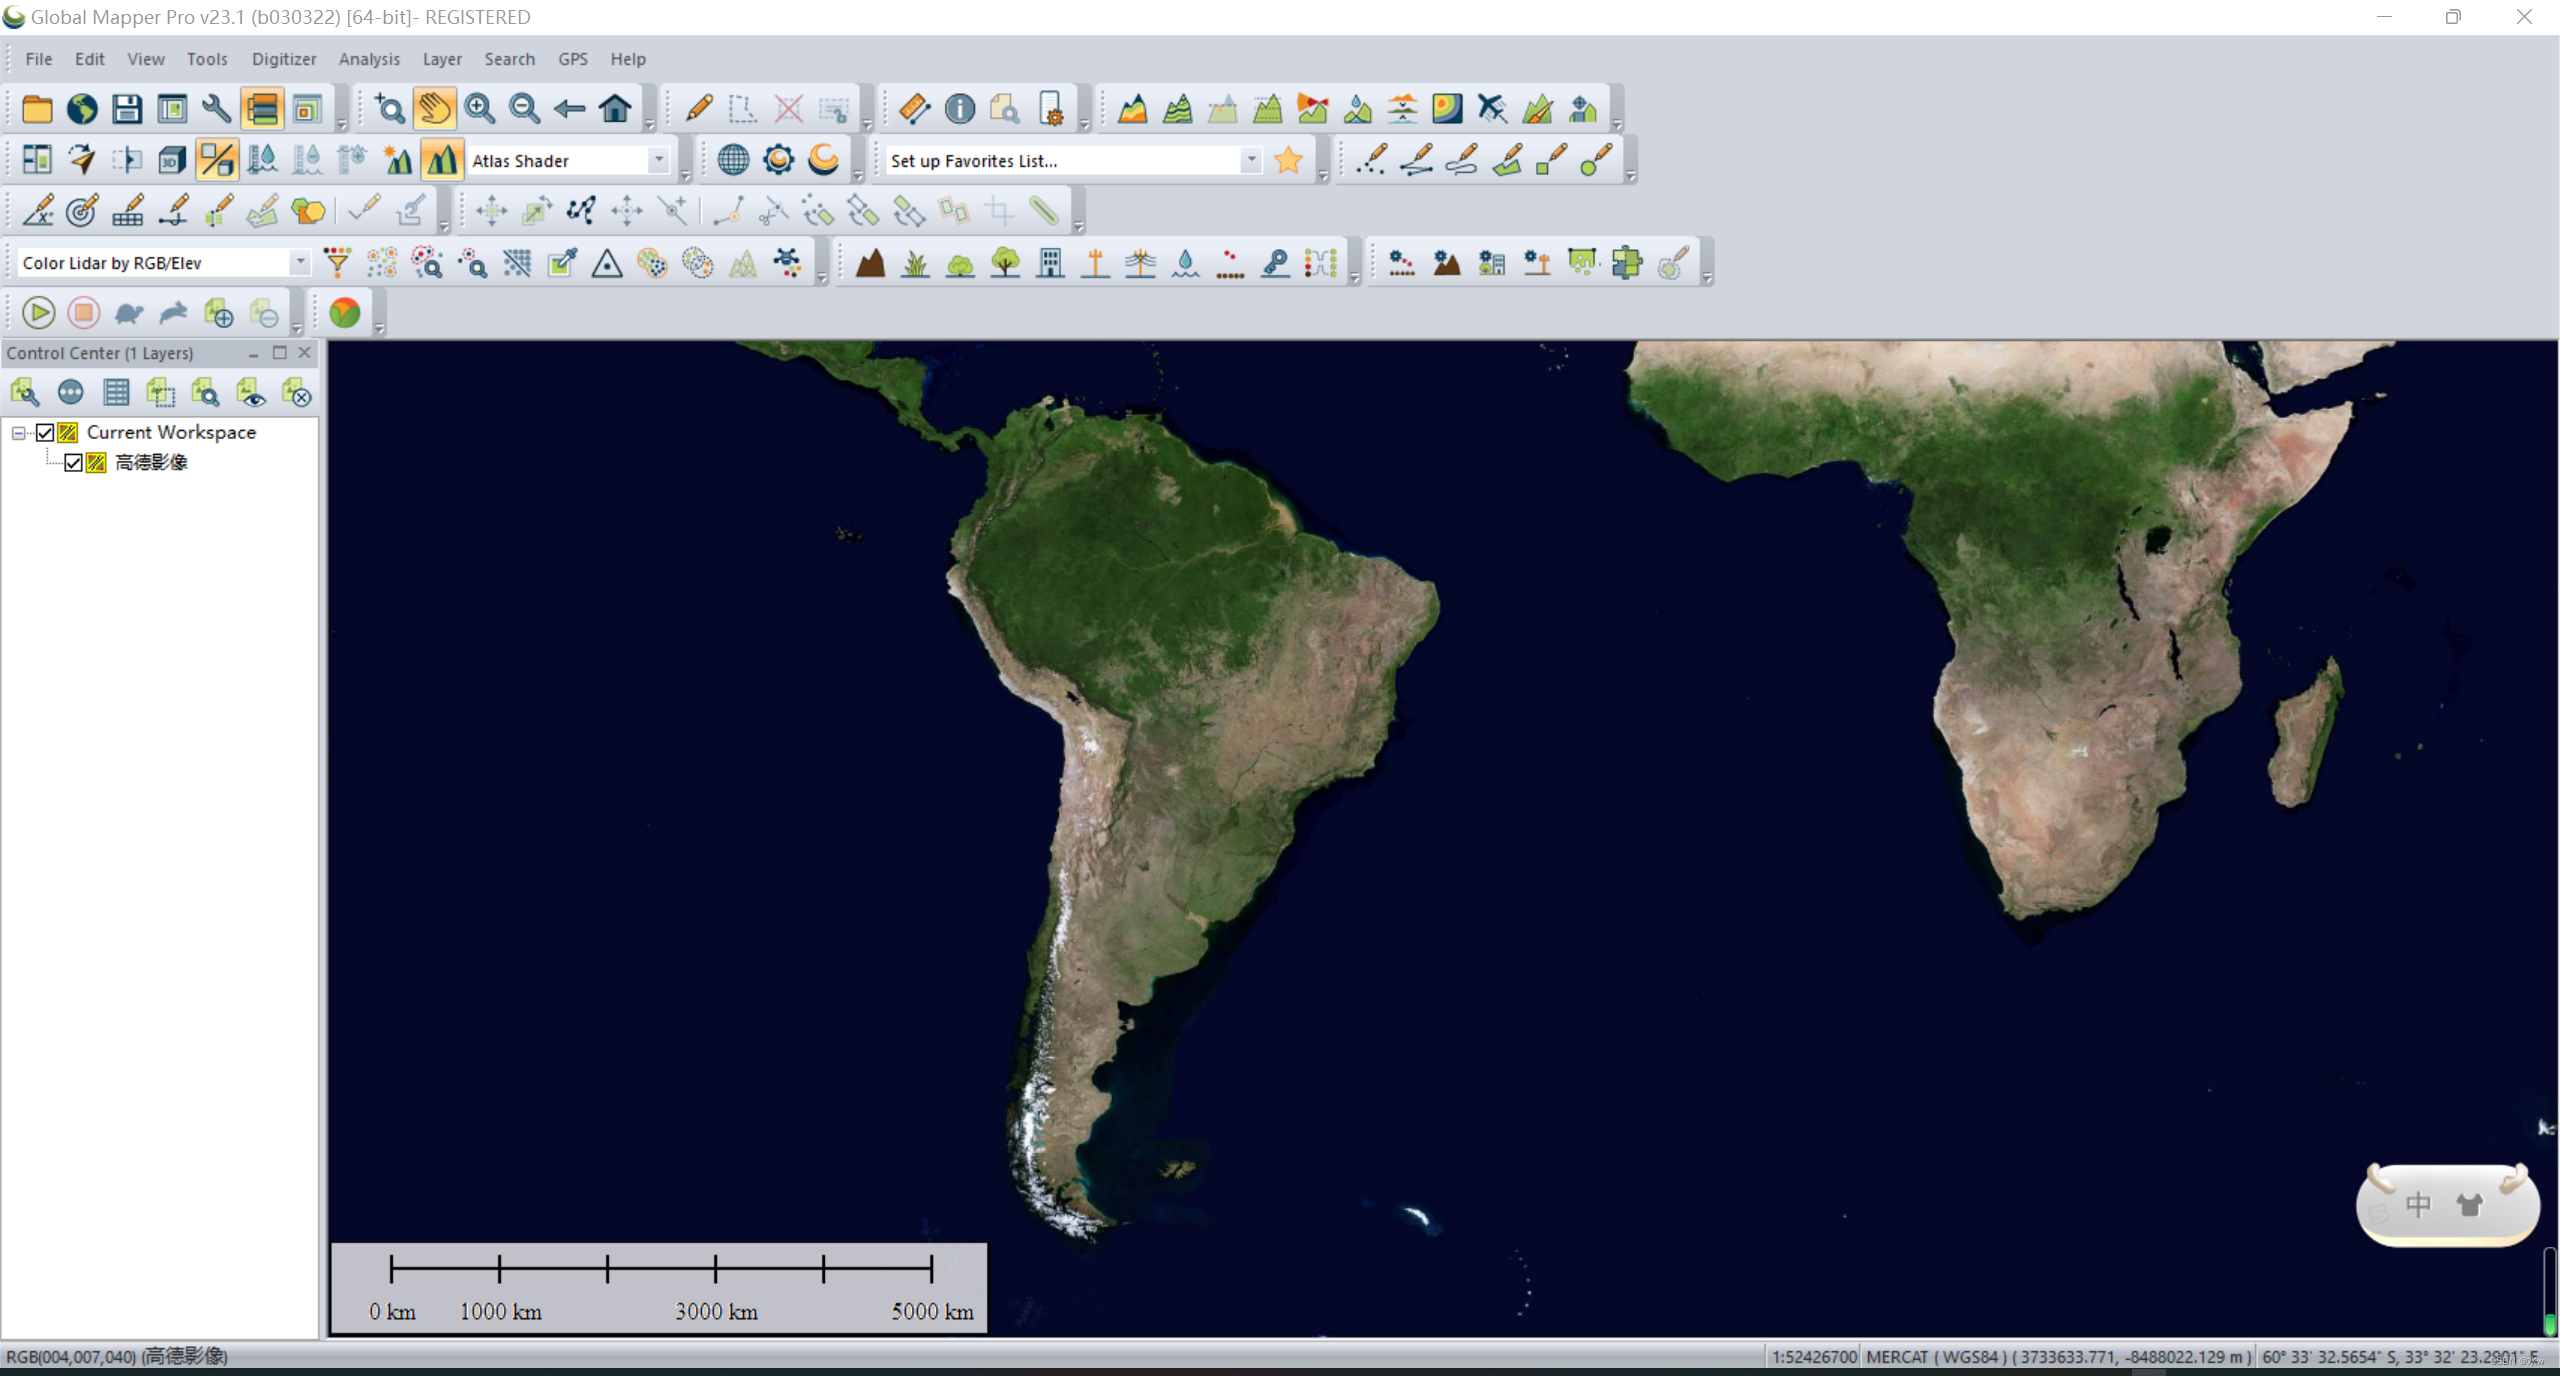Select the Zoom In magnifier tool
2560x1376 pixels.
click(479, 108)
